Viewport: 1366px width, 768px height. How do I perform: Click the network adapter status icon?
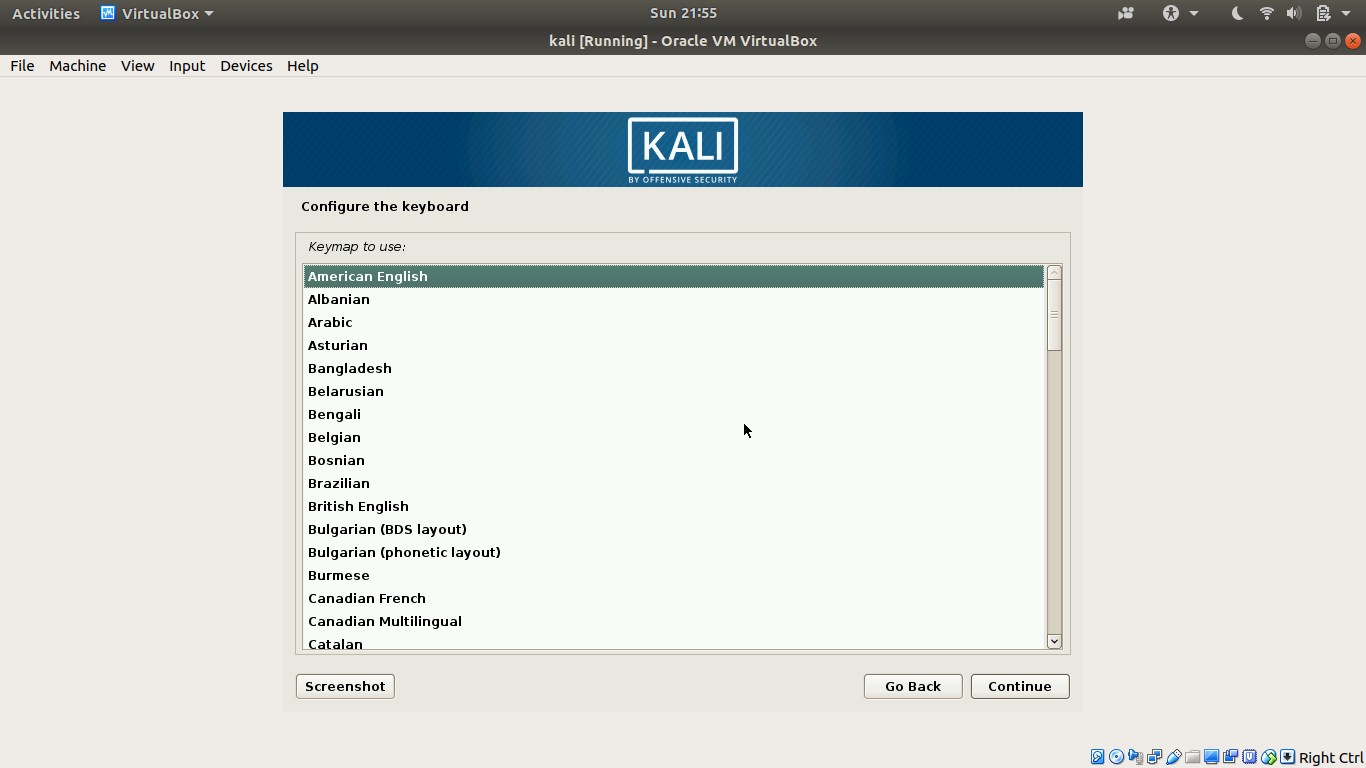click(1154, 757)
